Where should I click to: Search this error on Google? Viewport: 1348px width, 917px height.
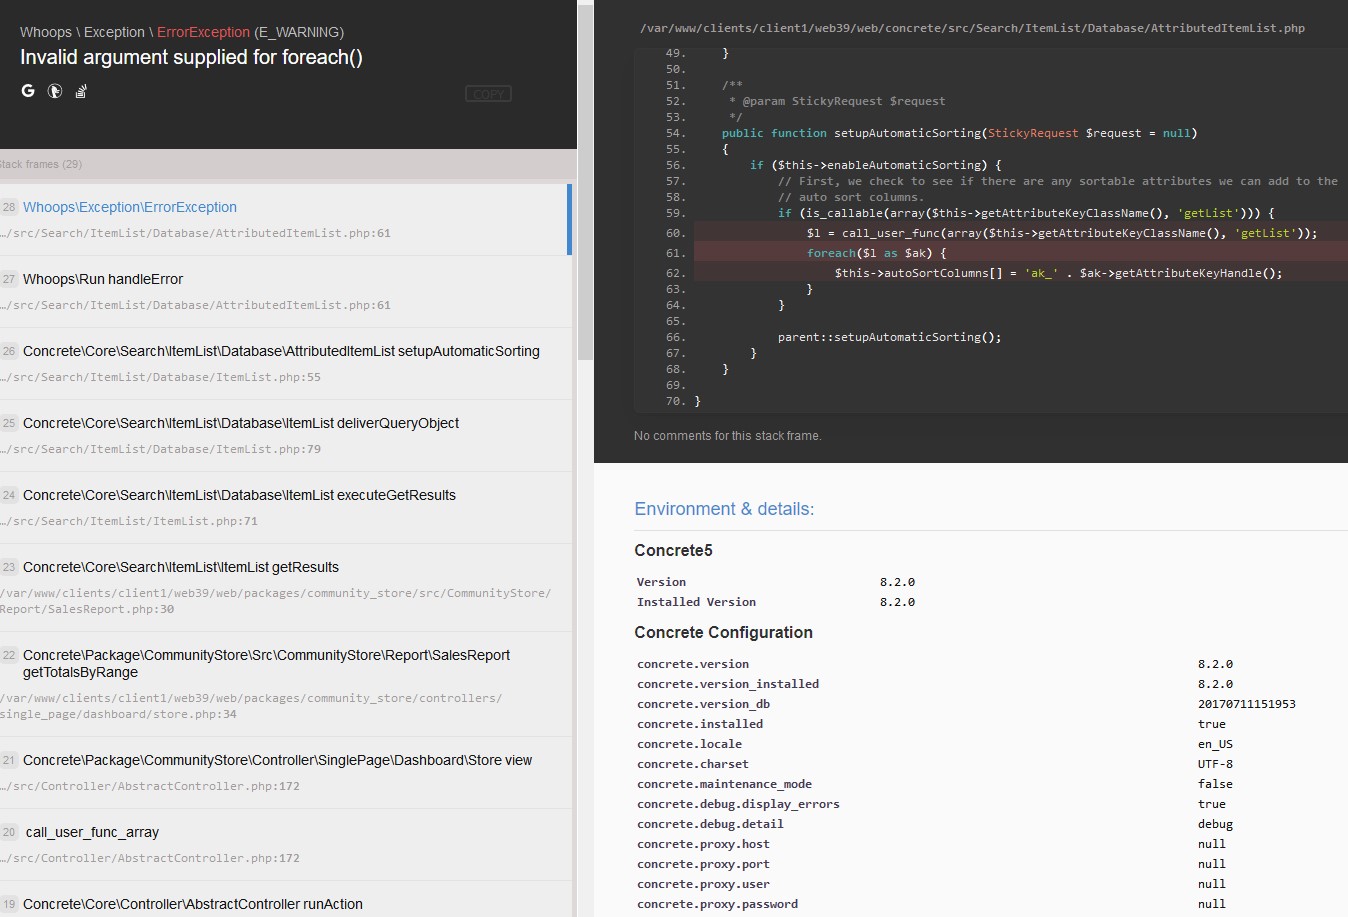point(27,91)
